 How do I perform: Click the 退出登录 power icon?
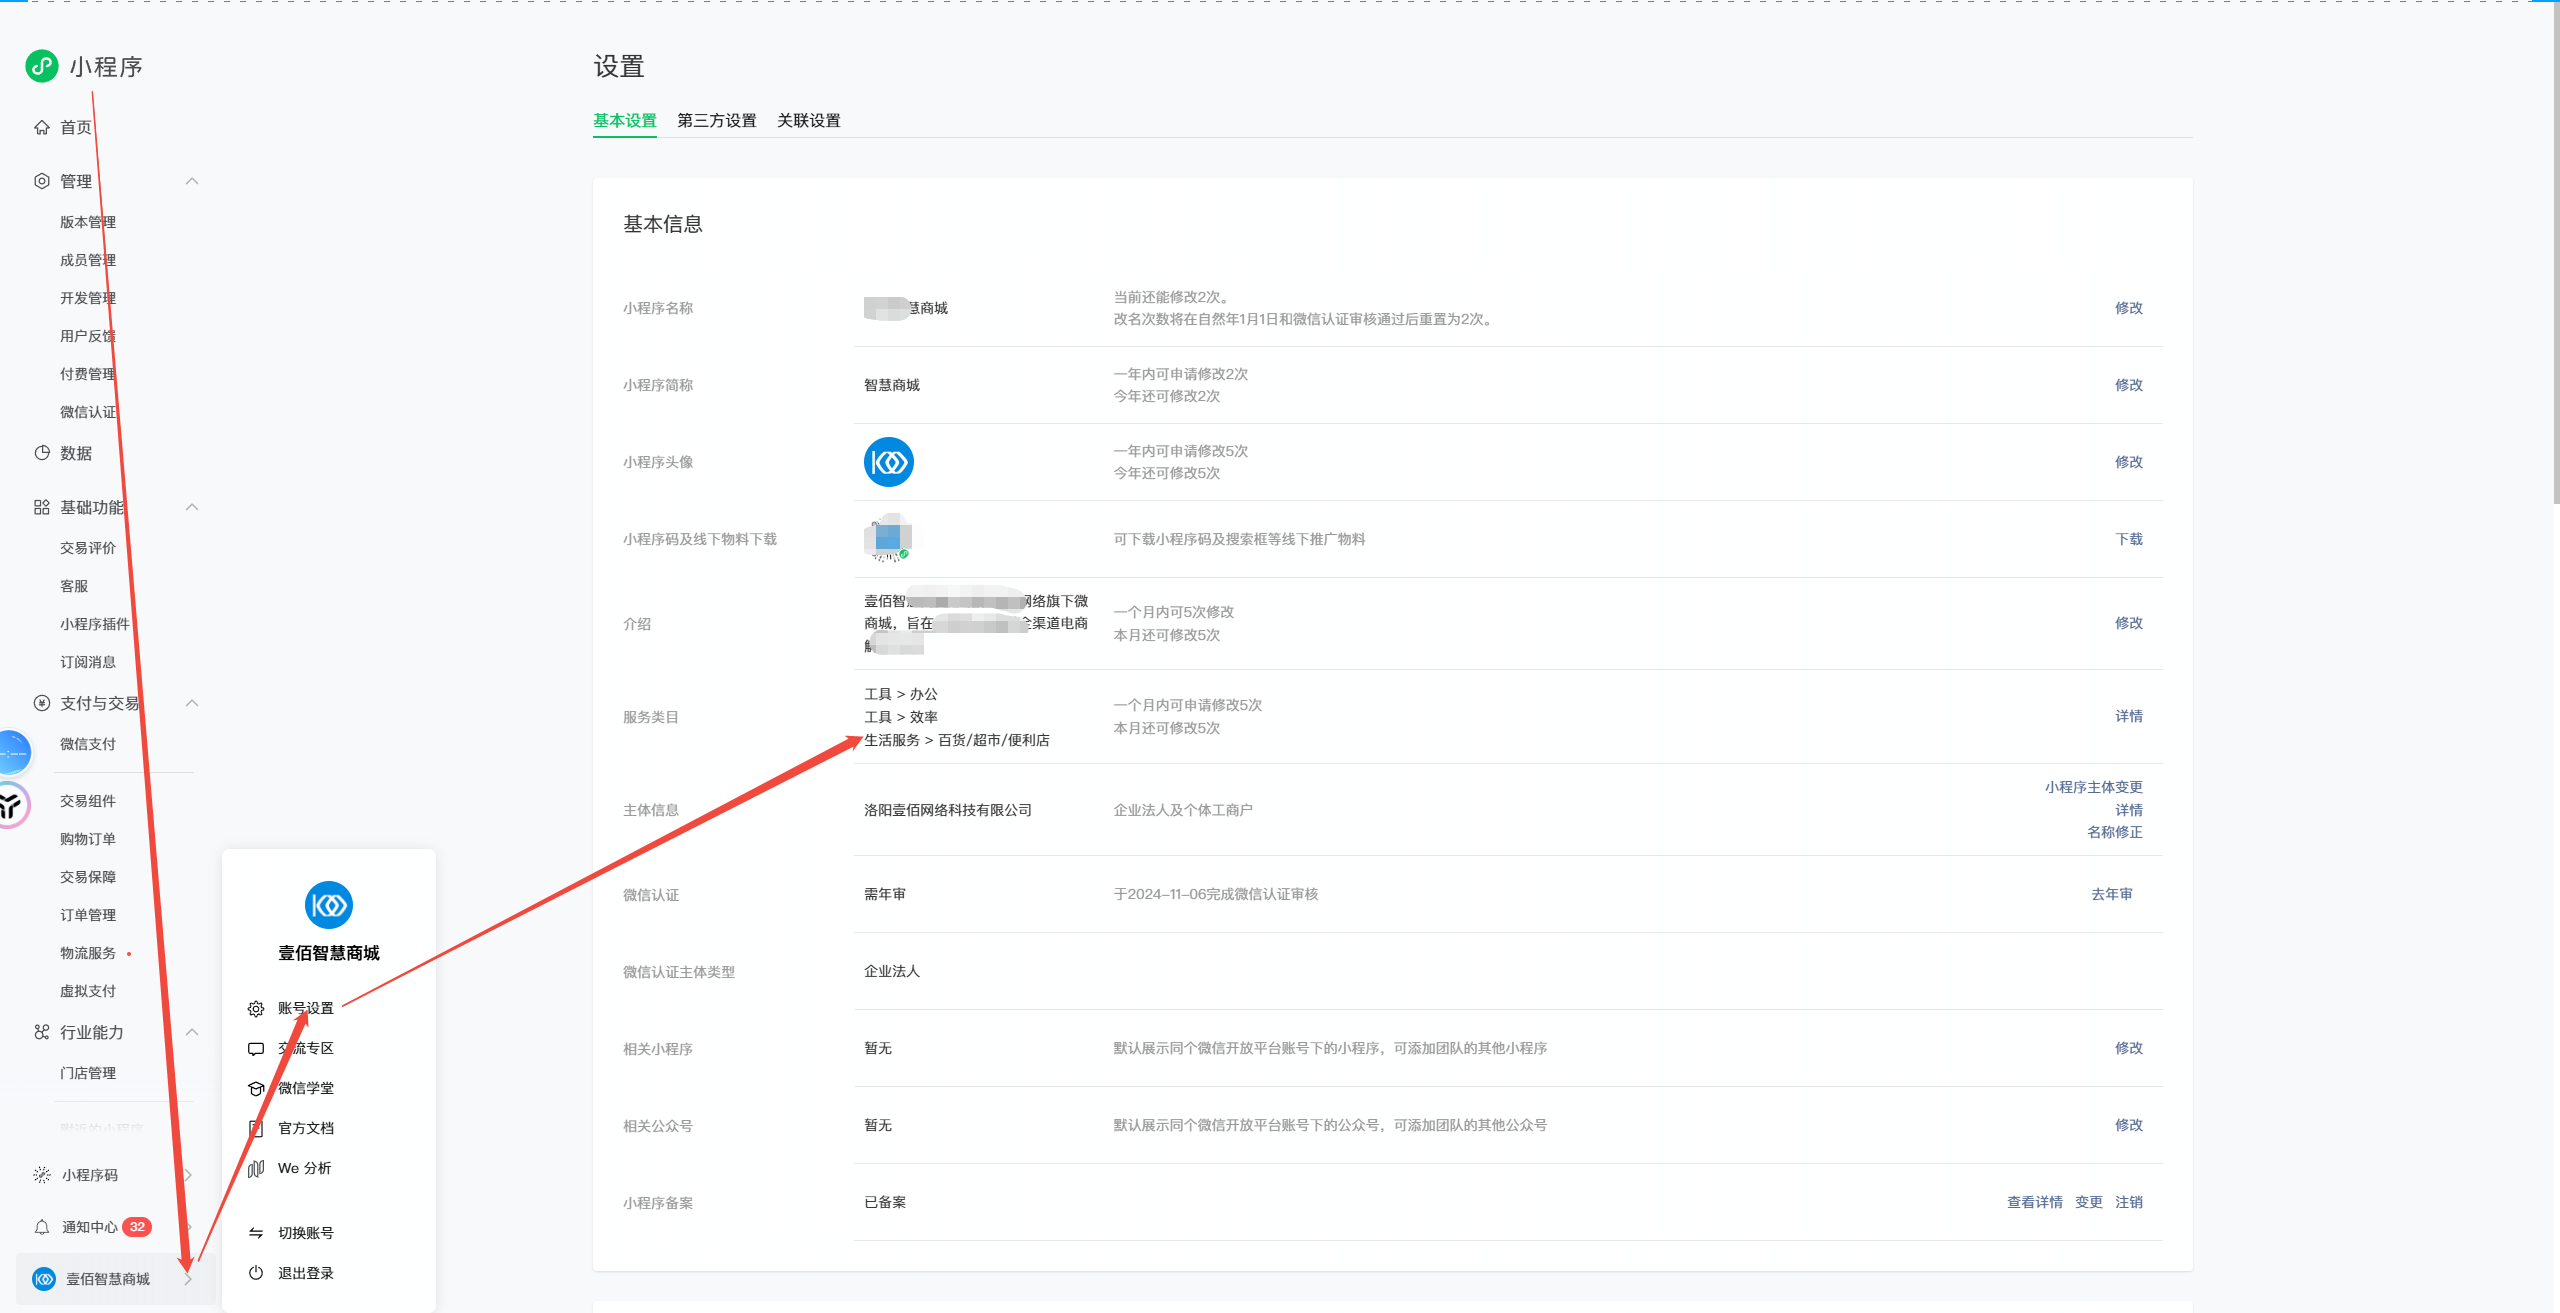[256, 1273]
